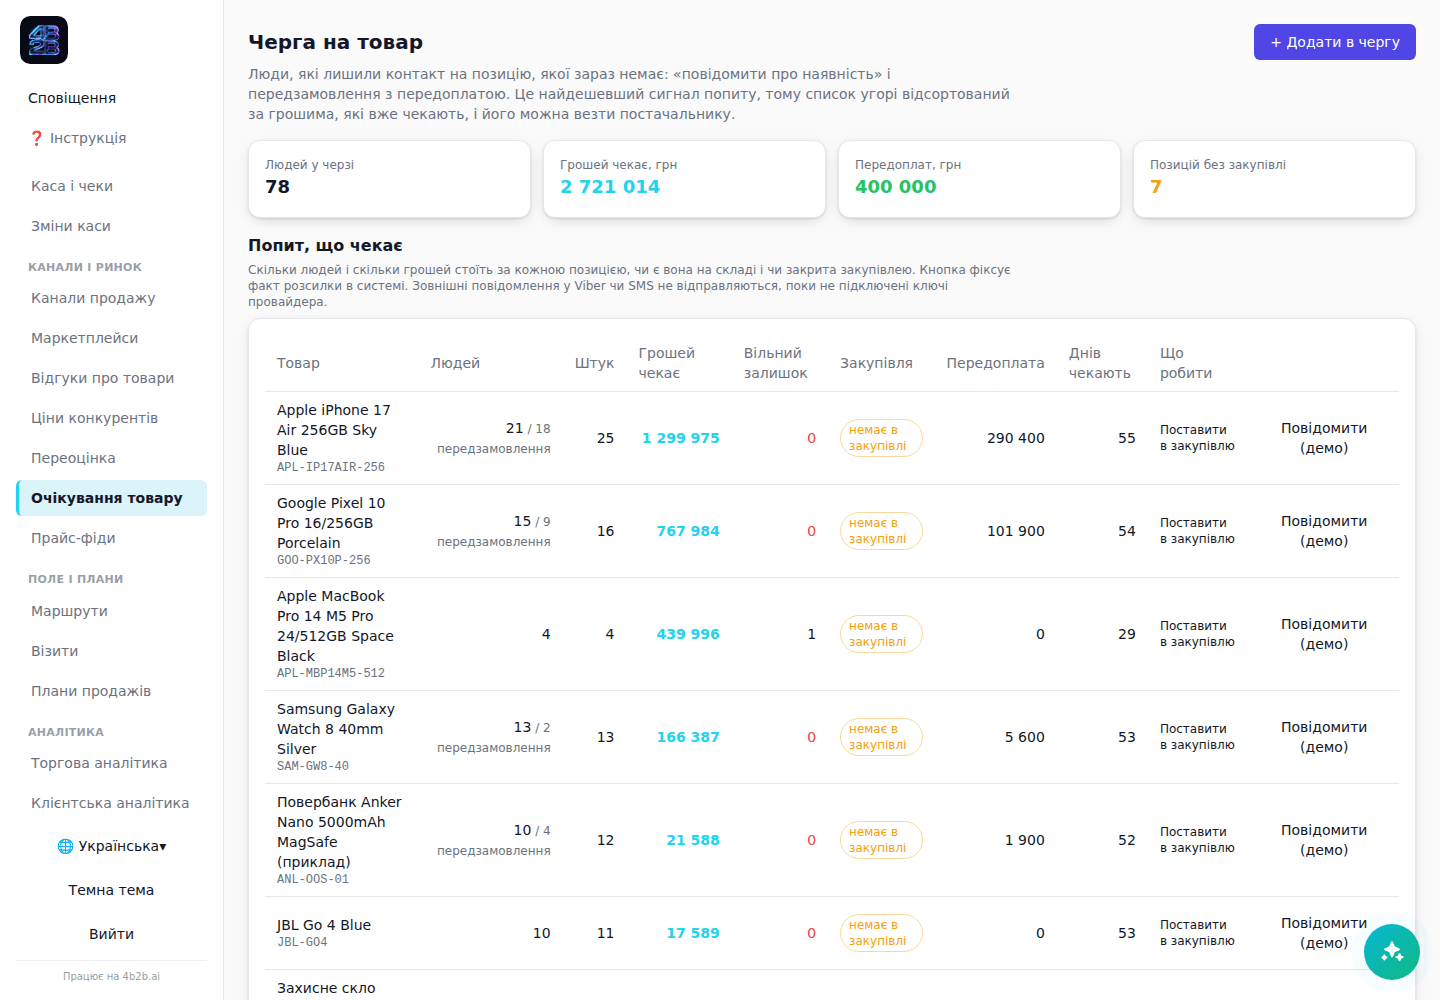Image resolution: width=1440 pixels, height=1000 pixels.
Task: Click the amount 1 299 975
Action: point(681,438)
